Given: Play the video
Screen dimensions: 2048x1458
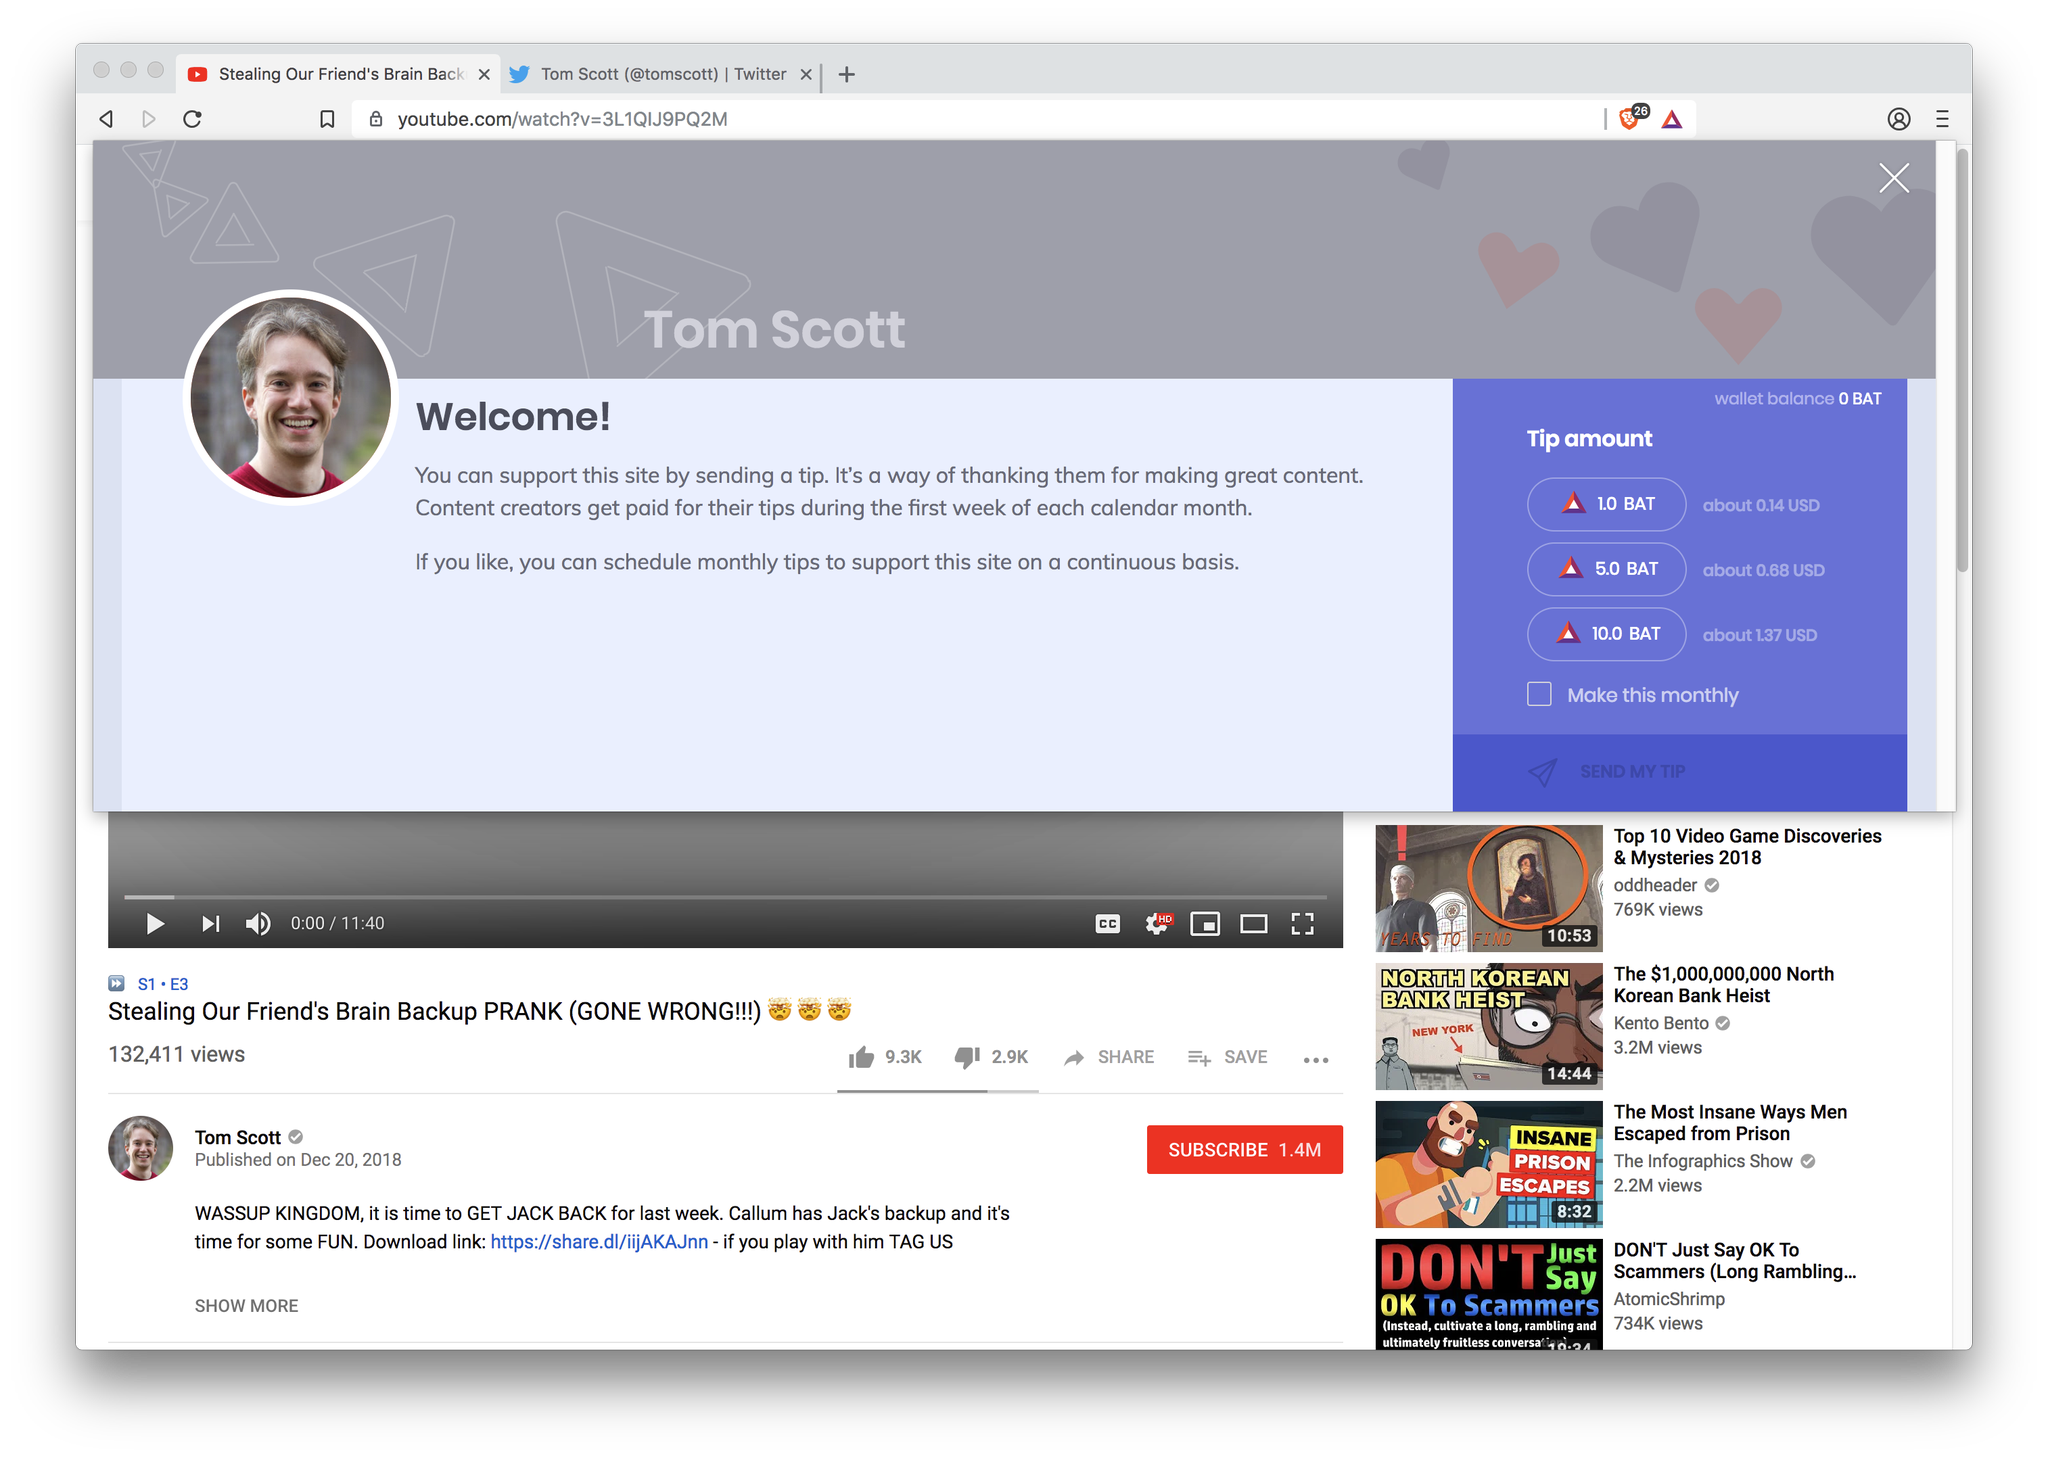Looking at the screenshot, I should click(x=154, y=923).
